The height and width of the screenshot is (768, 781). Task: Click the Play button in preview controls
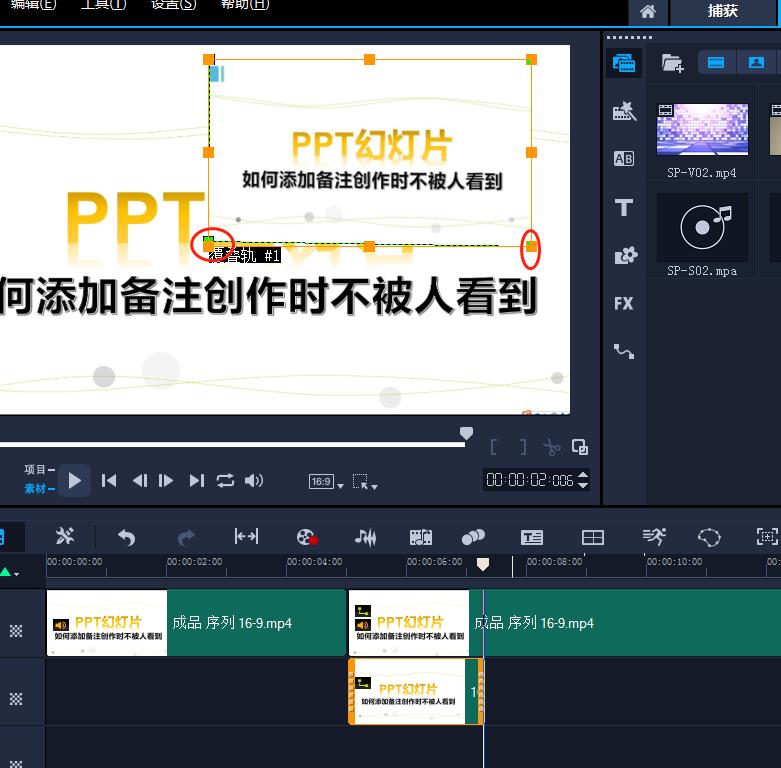75,481
